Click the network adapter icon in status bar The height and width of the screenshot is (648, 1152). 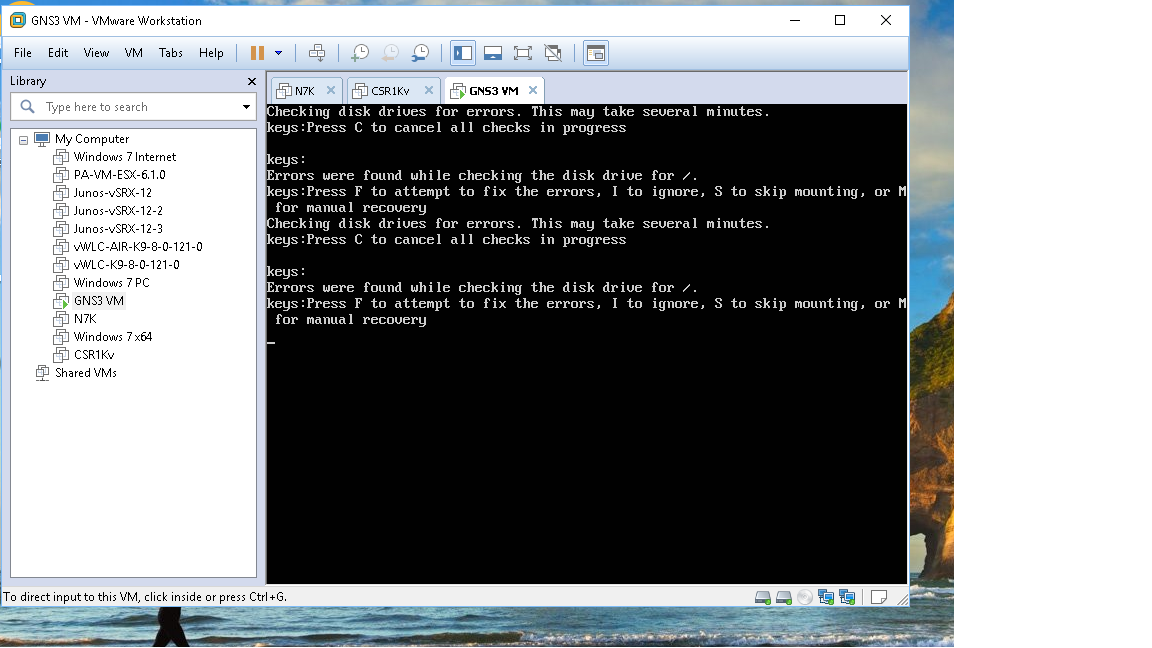pos(825,596)
